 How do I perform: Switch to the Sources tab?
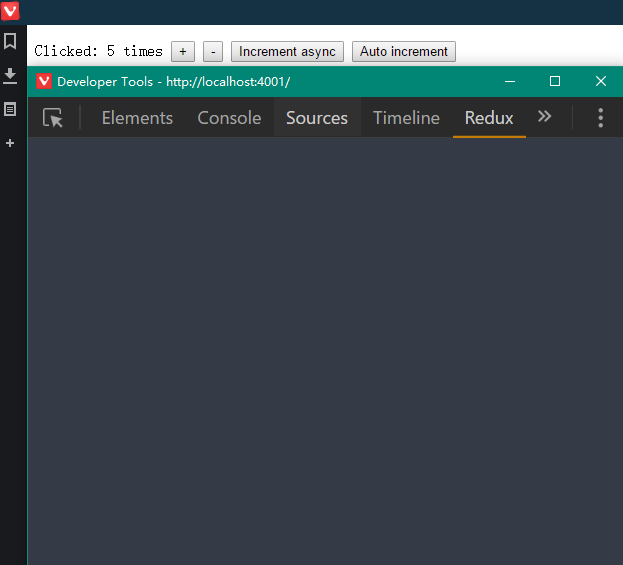[x=317, y=118]
